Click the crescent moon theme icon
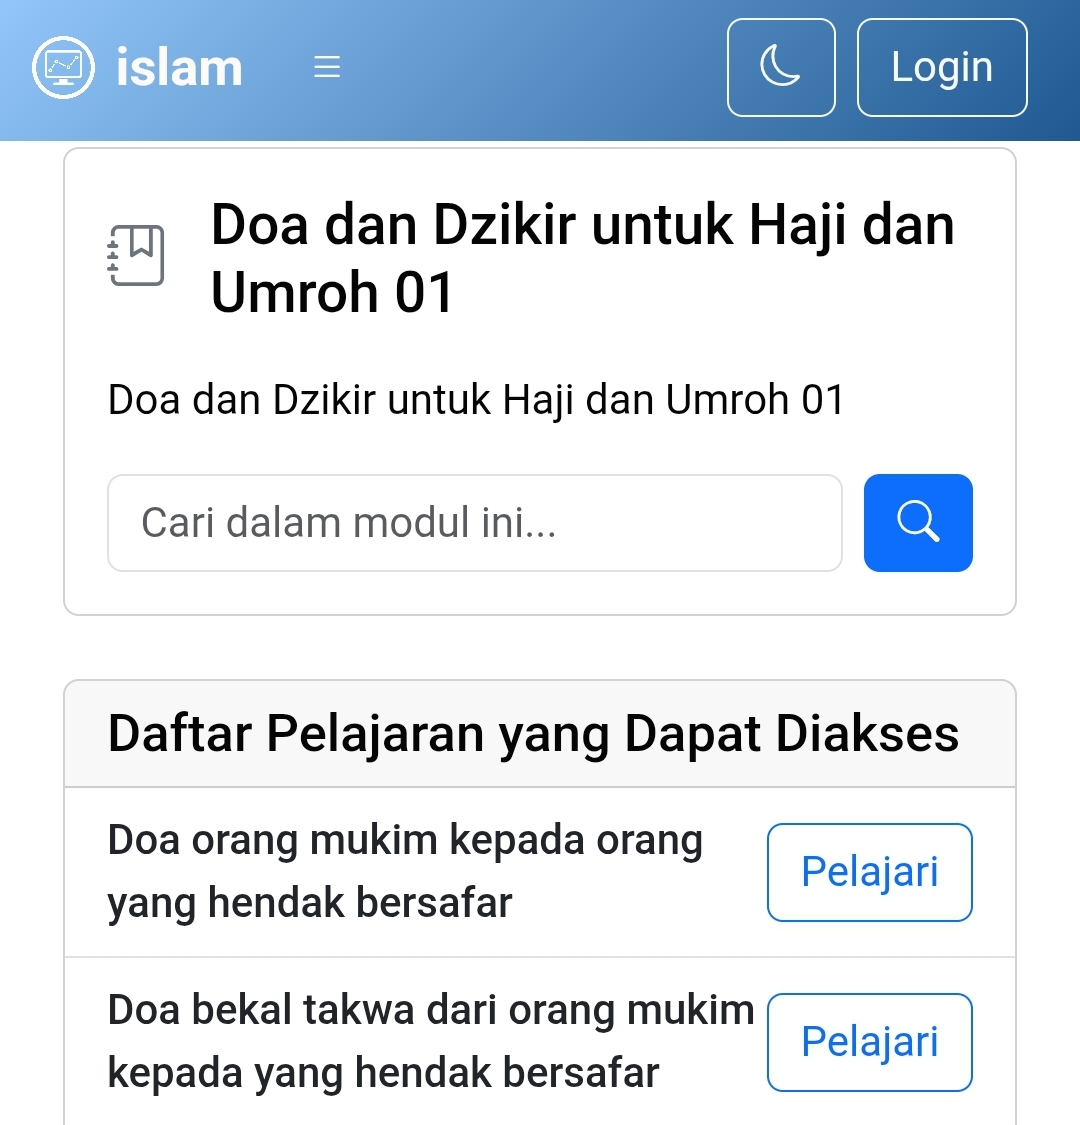The height and width of the screenshot is (1125, 1080). (x=780, y=65)
